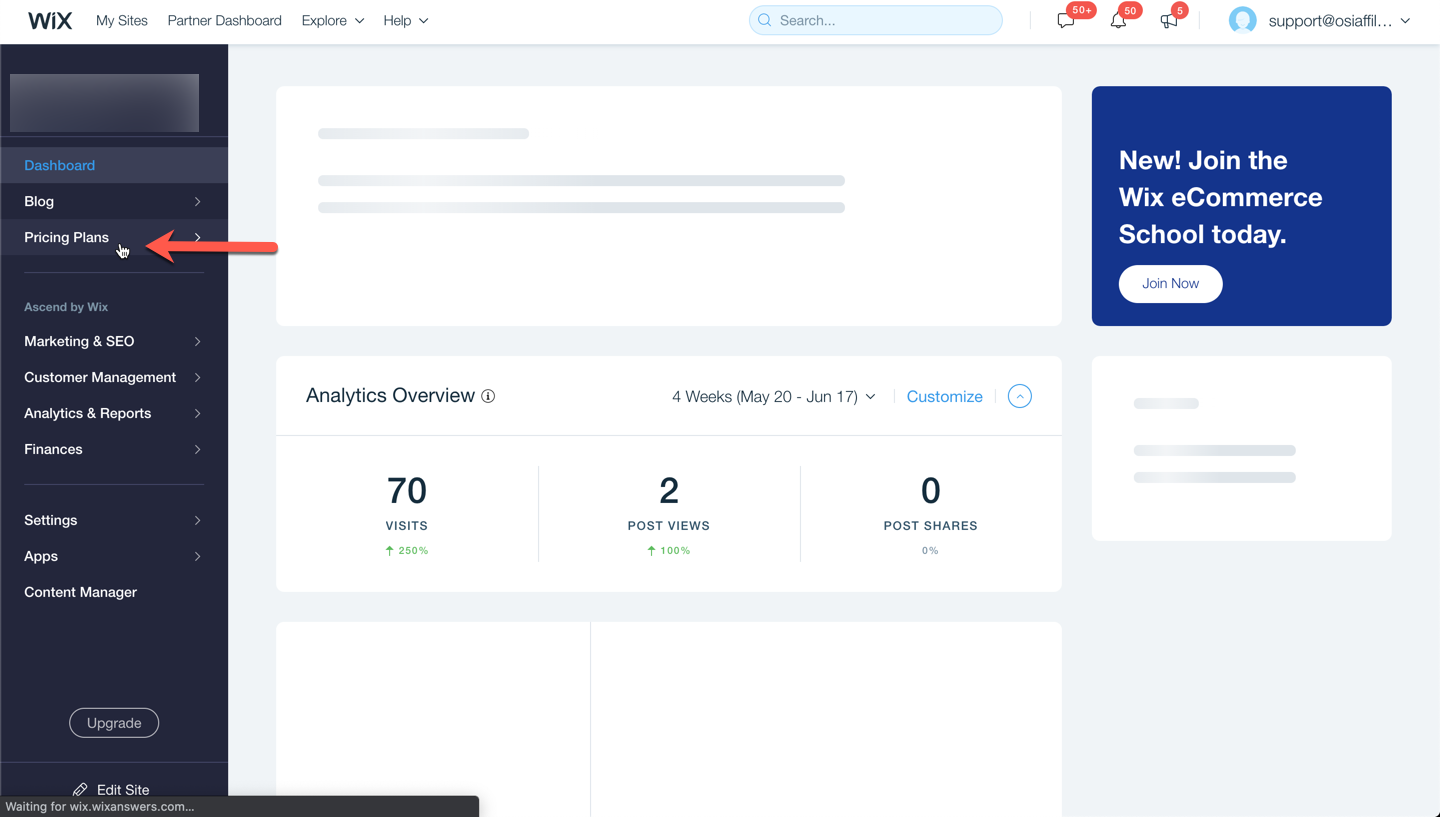The width and height of the screenshot is (1440, 817).
Task: Open the notifications bell
Action: (1118, 20)
